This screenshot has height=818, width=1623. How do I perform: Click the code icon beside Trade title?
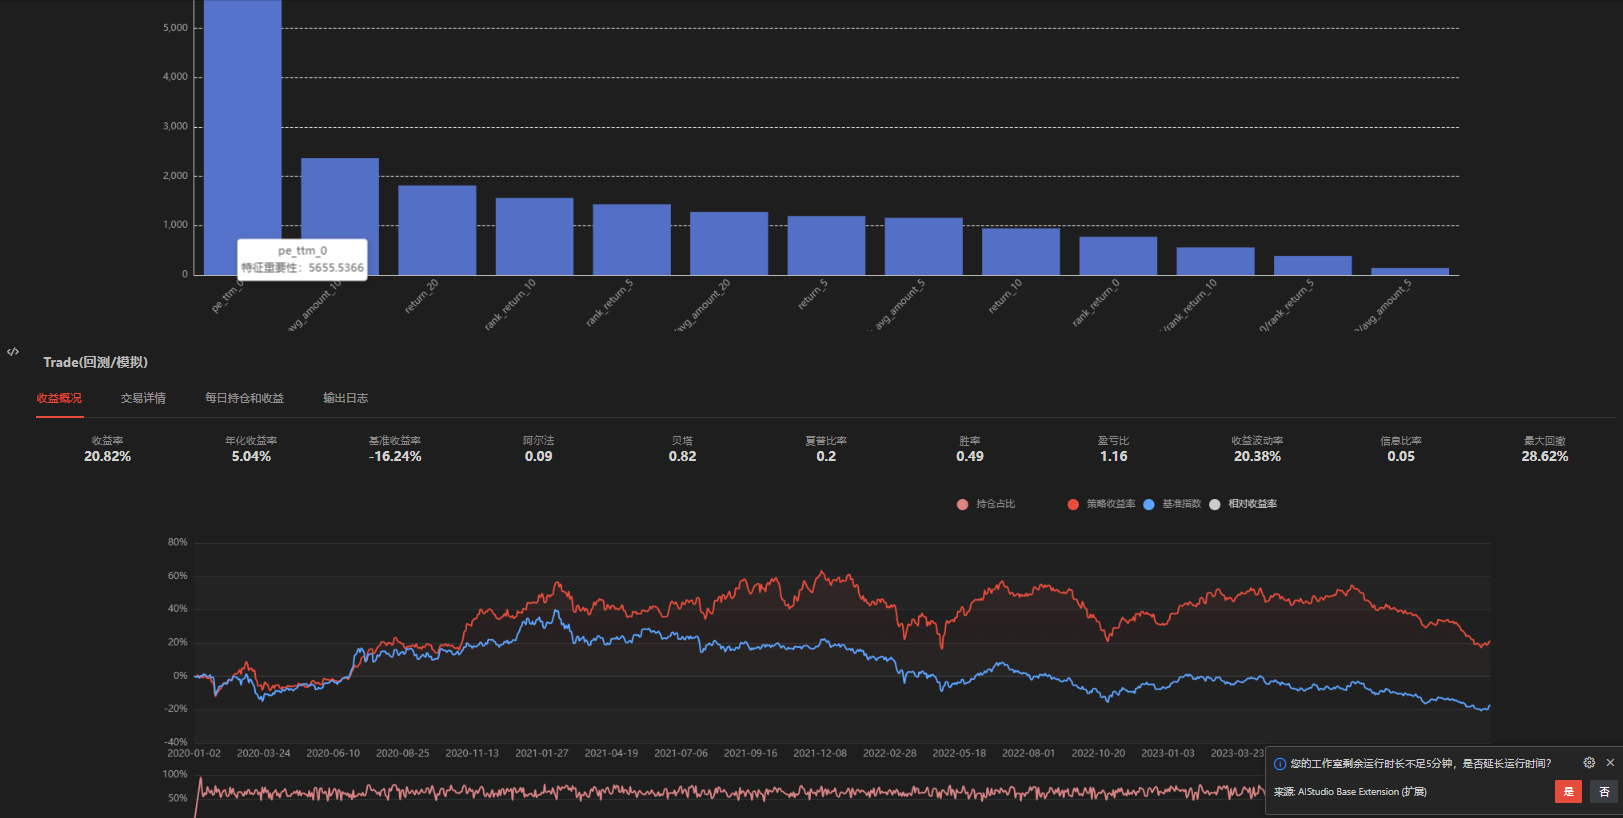13,352
